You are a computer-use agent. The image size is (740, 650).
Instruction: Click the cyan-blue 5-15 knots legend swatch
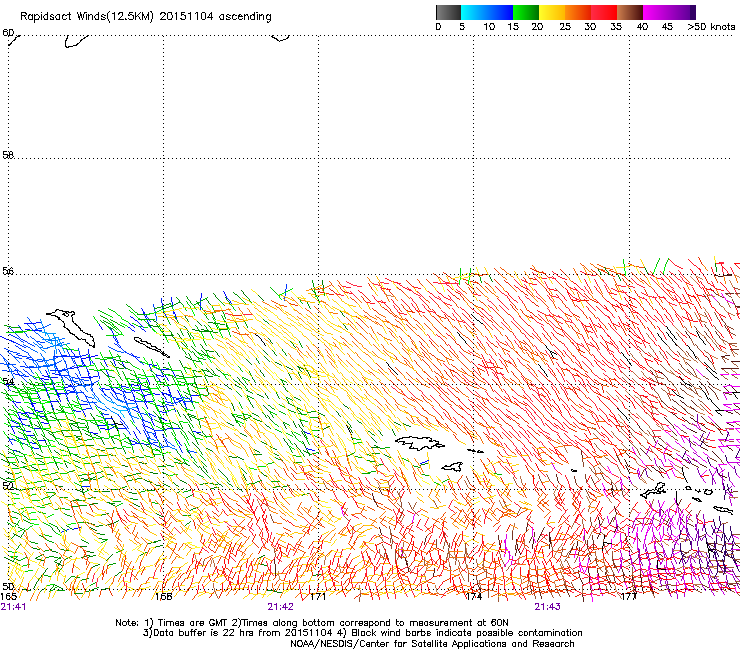[x=487, y=12]
